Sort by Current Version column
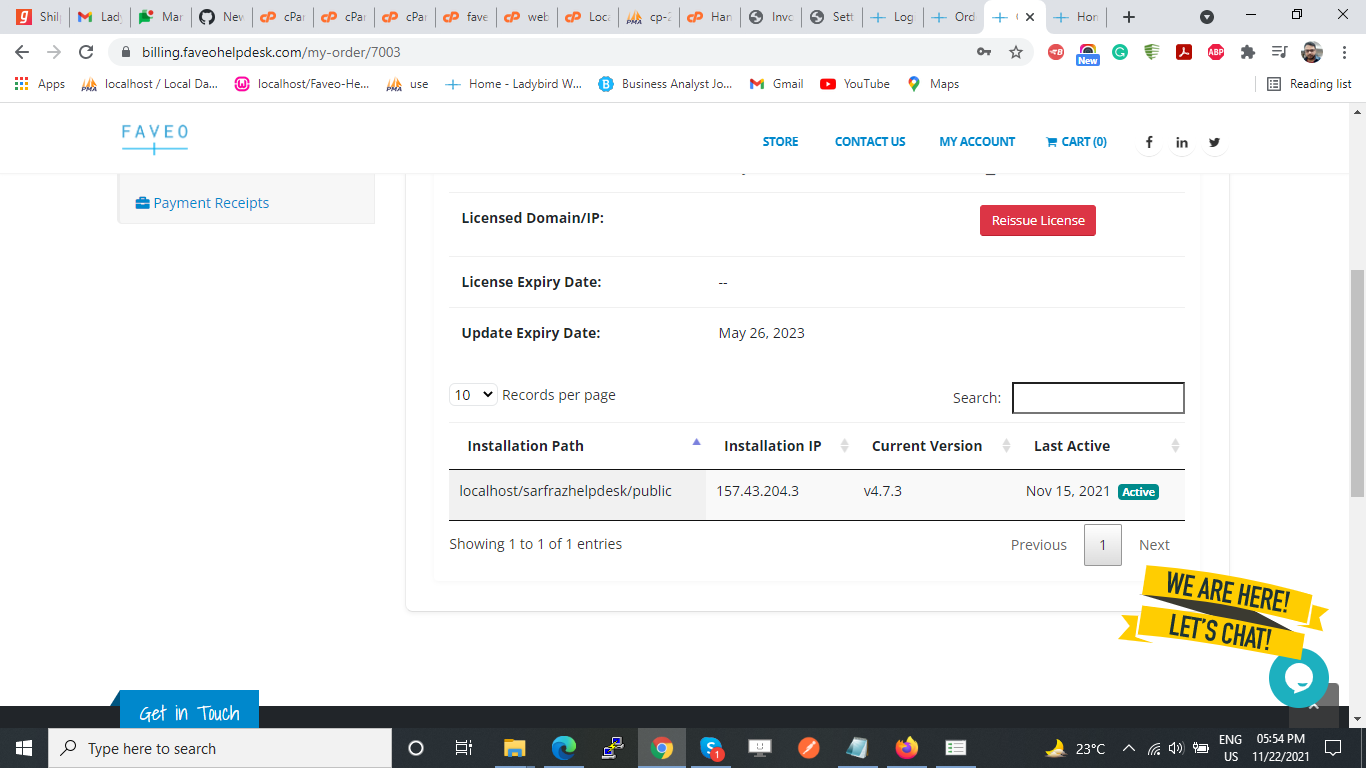The width and height of the screenshot is (1366, 768). pos(935,446)
